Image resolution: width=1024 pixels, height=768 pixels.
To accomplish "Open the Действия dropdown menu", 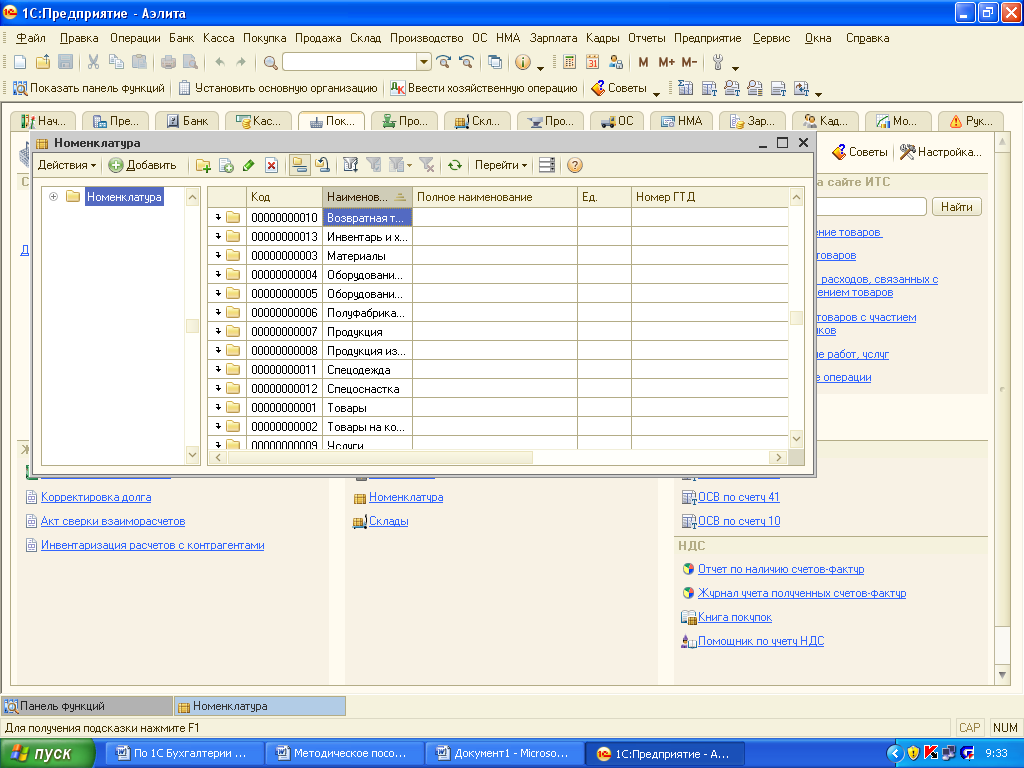I will (x=67, y=165).
